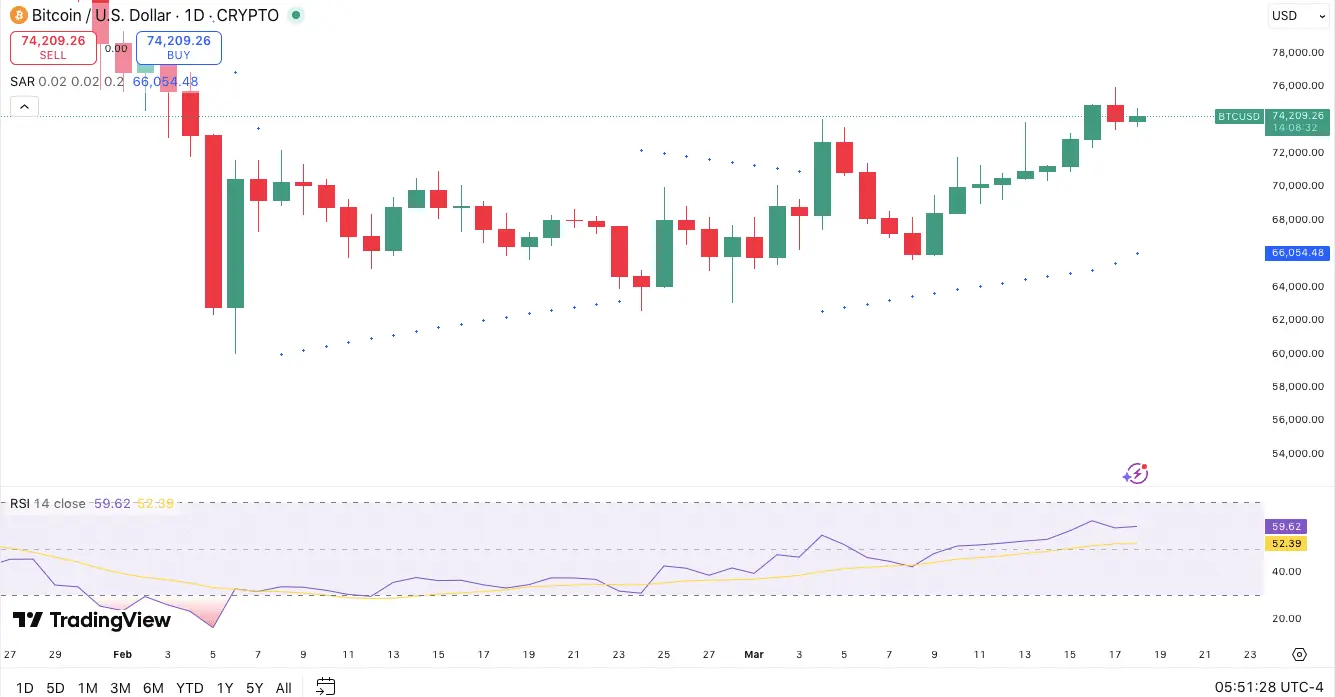Select the 6M date range
Screen dimensions: 1335x697
(x=152, y=687)
